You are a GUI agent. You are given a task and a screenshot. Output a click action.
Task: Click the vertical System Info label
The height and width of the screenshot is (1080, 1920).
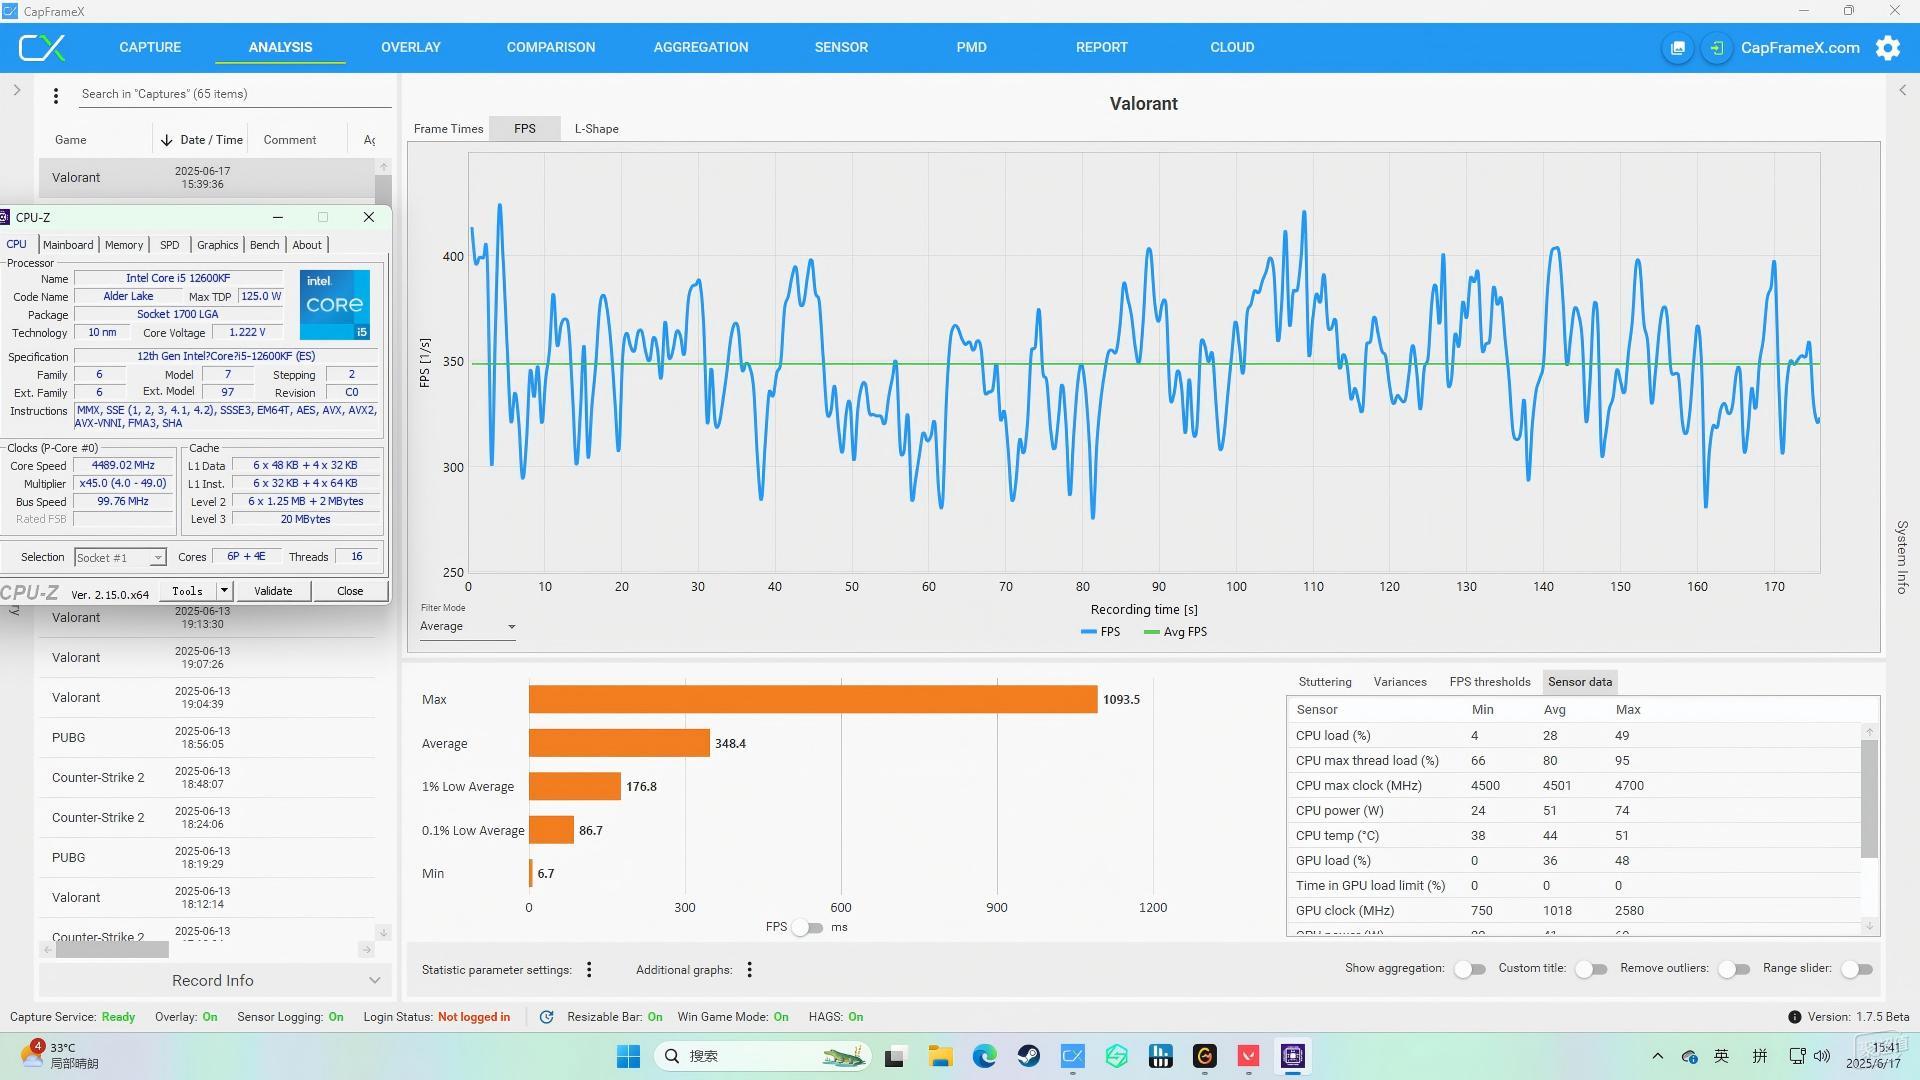pyautogui.click(x=1902, y=557)
